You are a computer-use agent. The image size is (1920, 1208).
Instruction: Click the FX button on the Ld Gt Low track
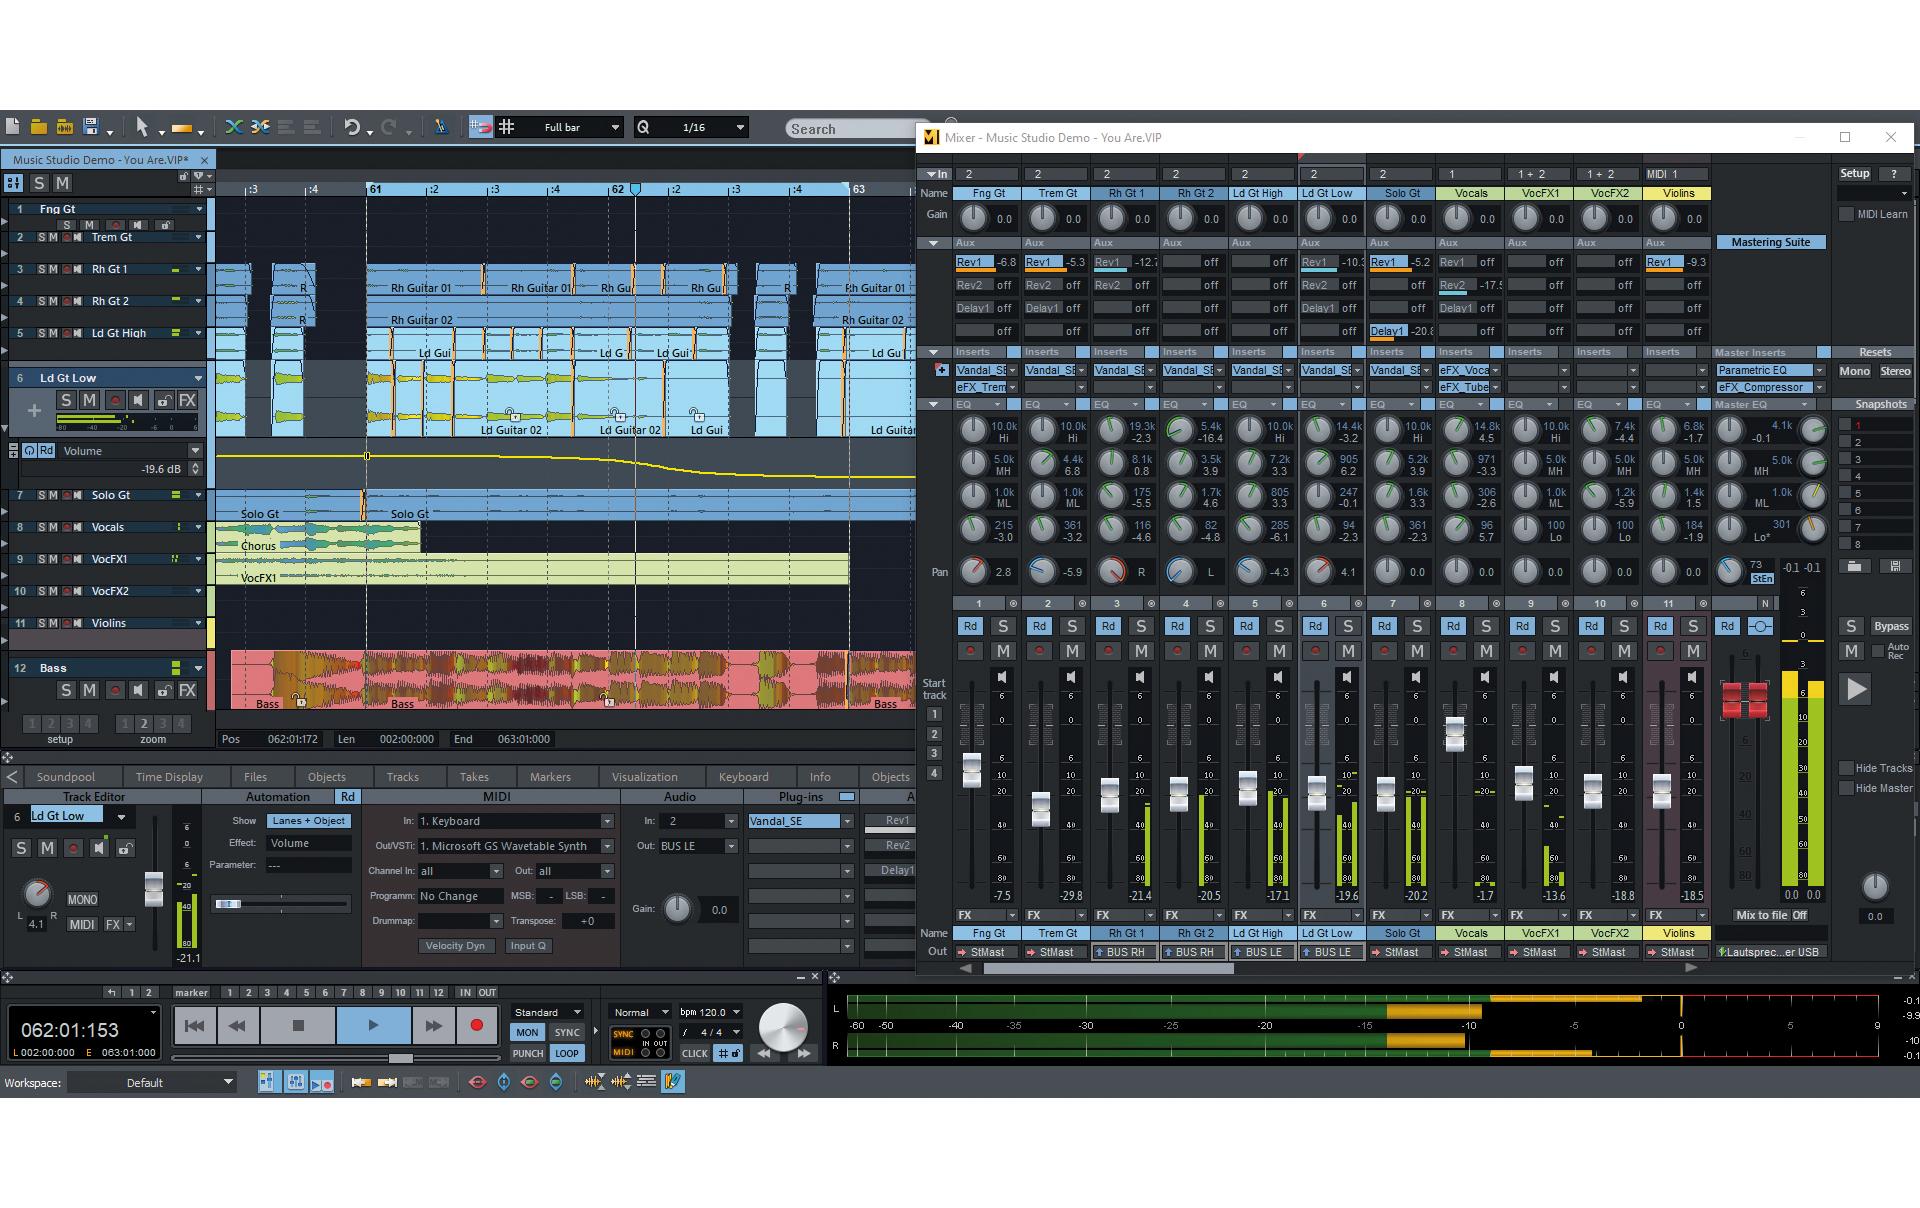[x=187, y=400]
